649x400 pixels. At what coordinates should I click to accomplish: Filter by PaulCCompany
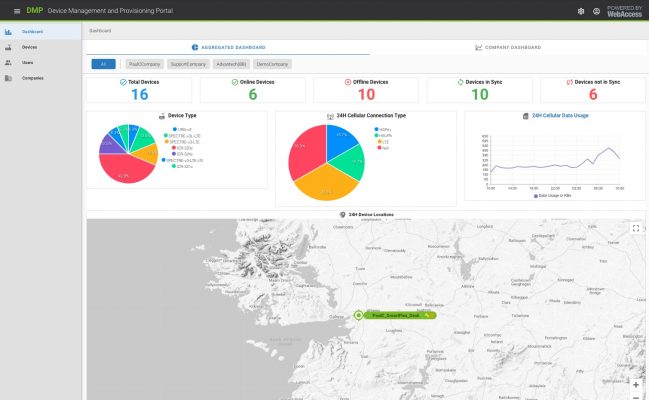[x=144, y=64]
